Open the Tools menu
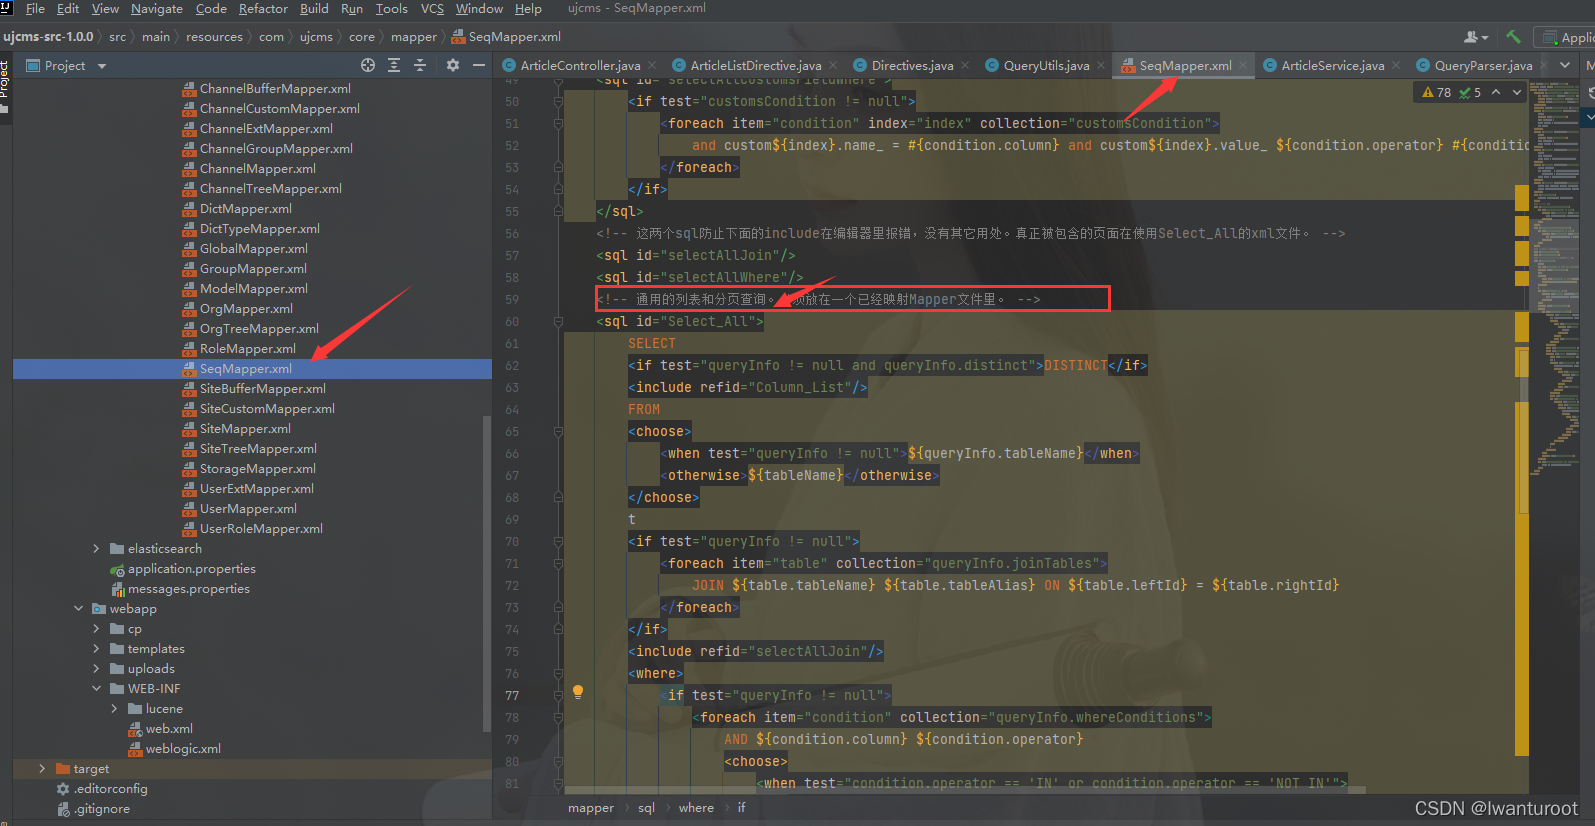1595x826 pixels. [x=391, y=9]
